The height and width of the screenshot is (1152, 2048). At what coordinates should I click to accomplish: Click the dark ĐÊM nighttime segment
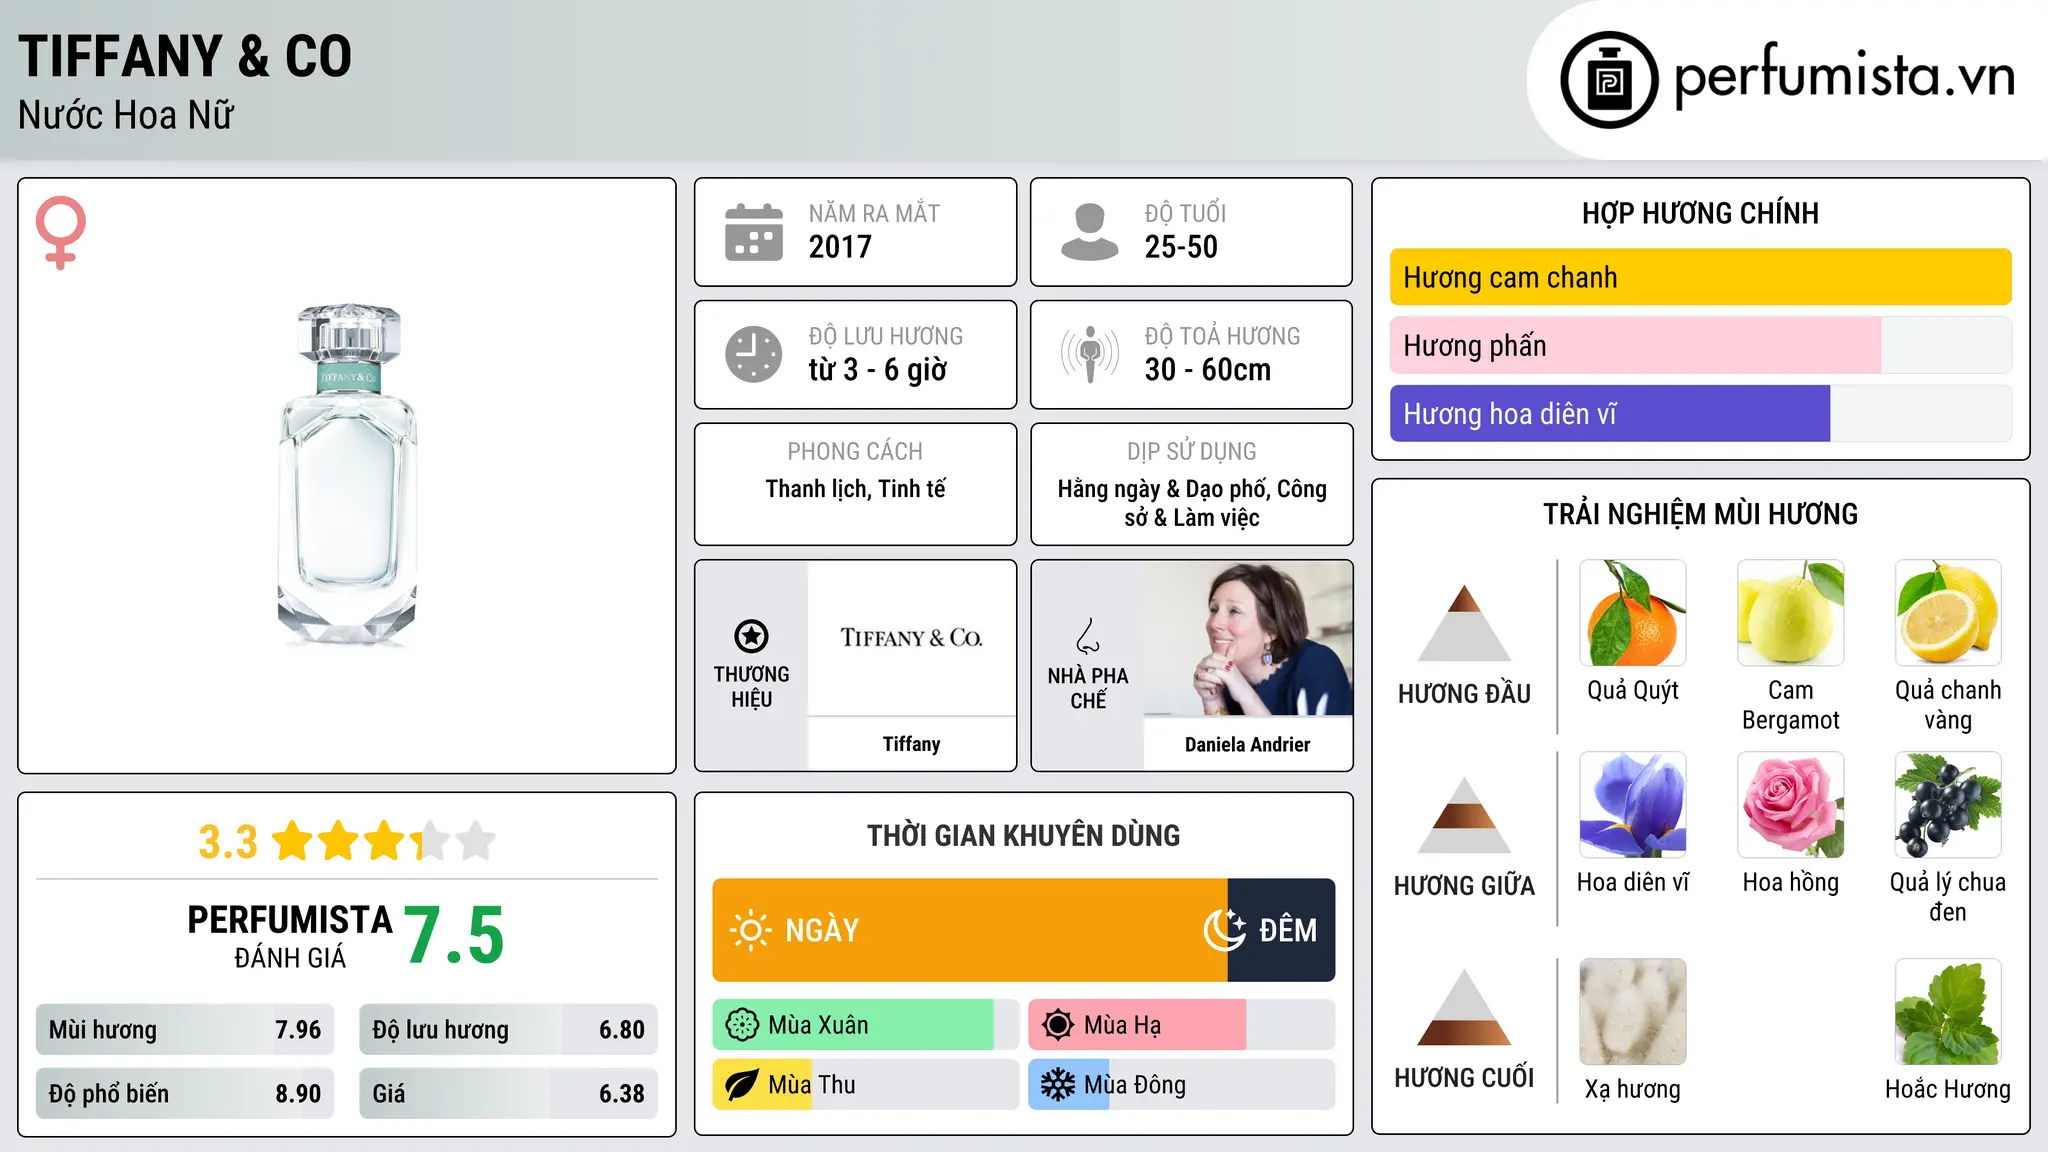click(1281, 930)
